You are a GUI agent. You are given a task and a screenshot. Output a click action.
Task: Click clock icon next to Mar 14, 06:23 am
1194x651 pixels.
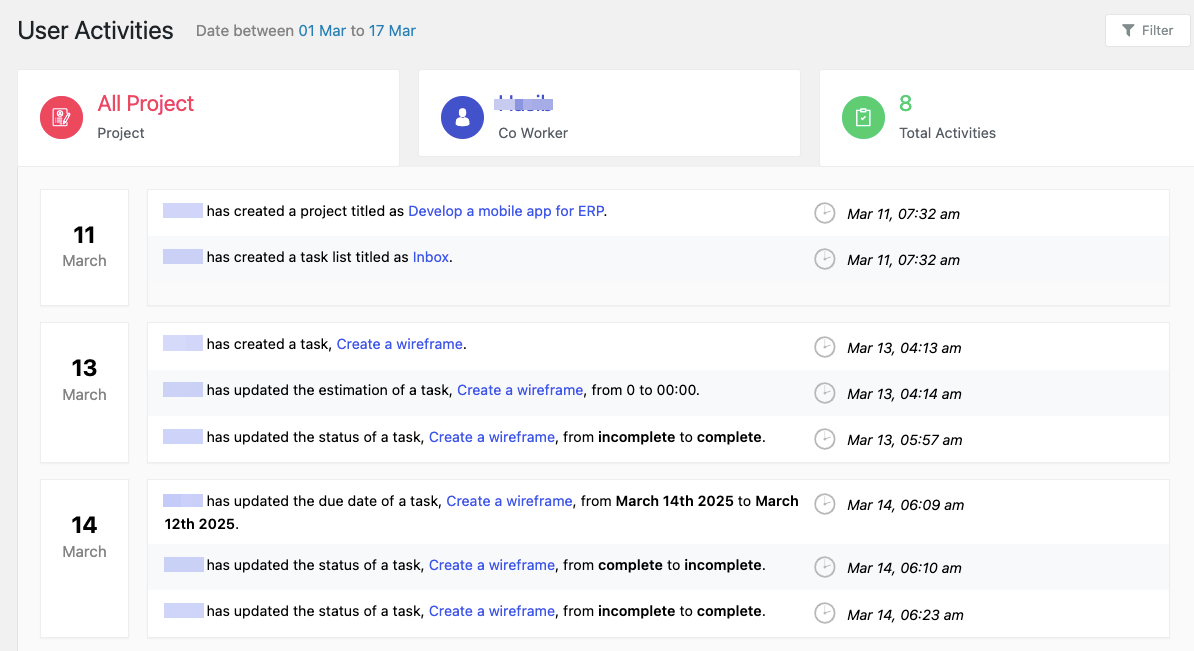824,614
